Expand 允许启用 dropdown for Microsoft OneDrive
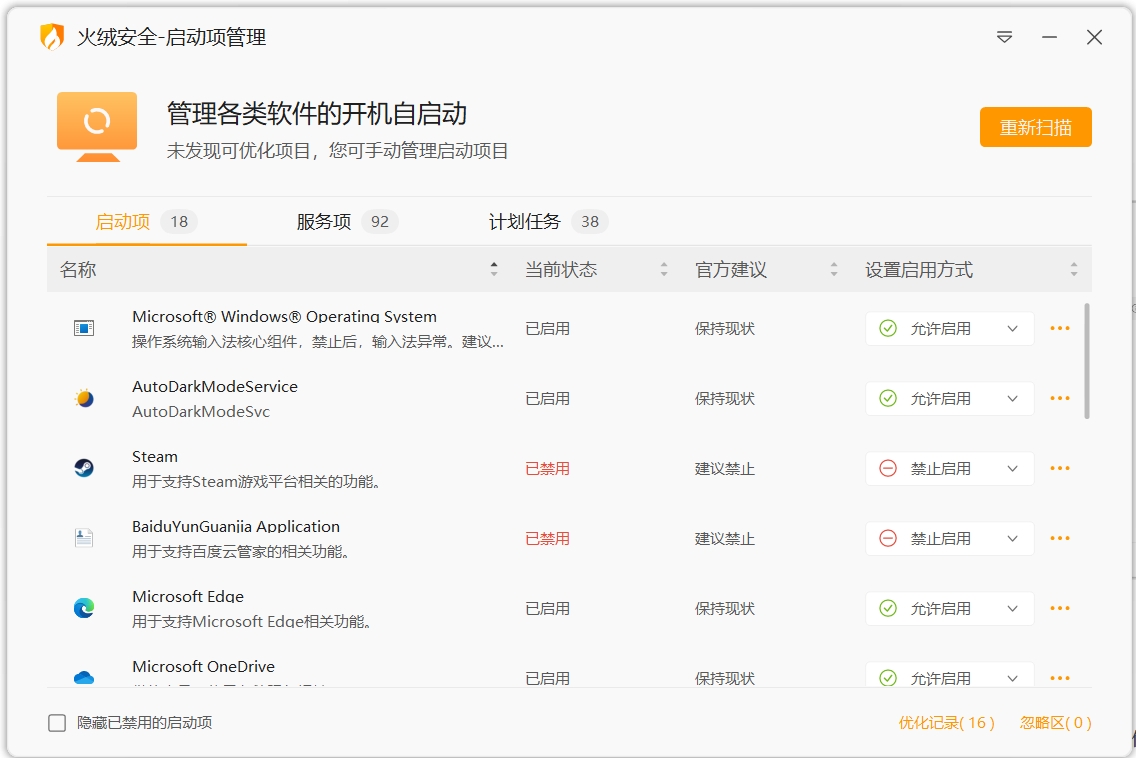This screenshot has height=758, width=1136. pyautogui.click(x=950, y=674)
